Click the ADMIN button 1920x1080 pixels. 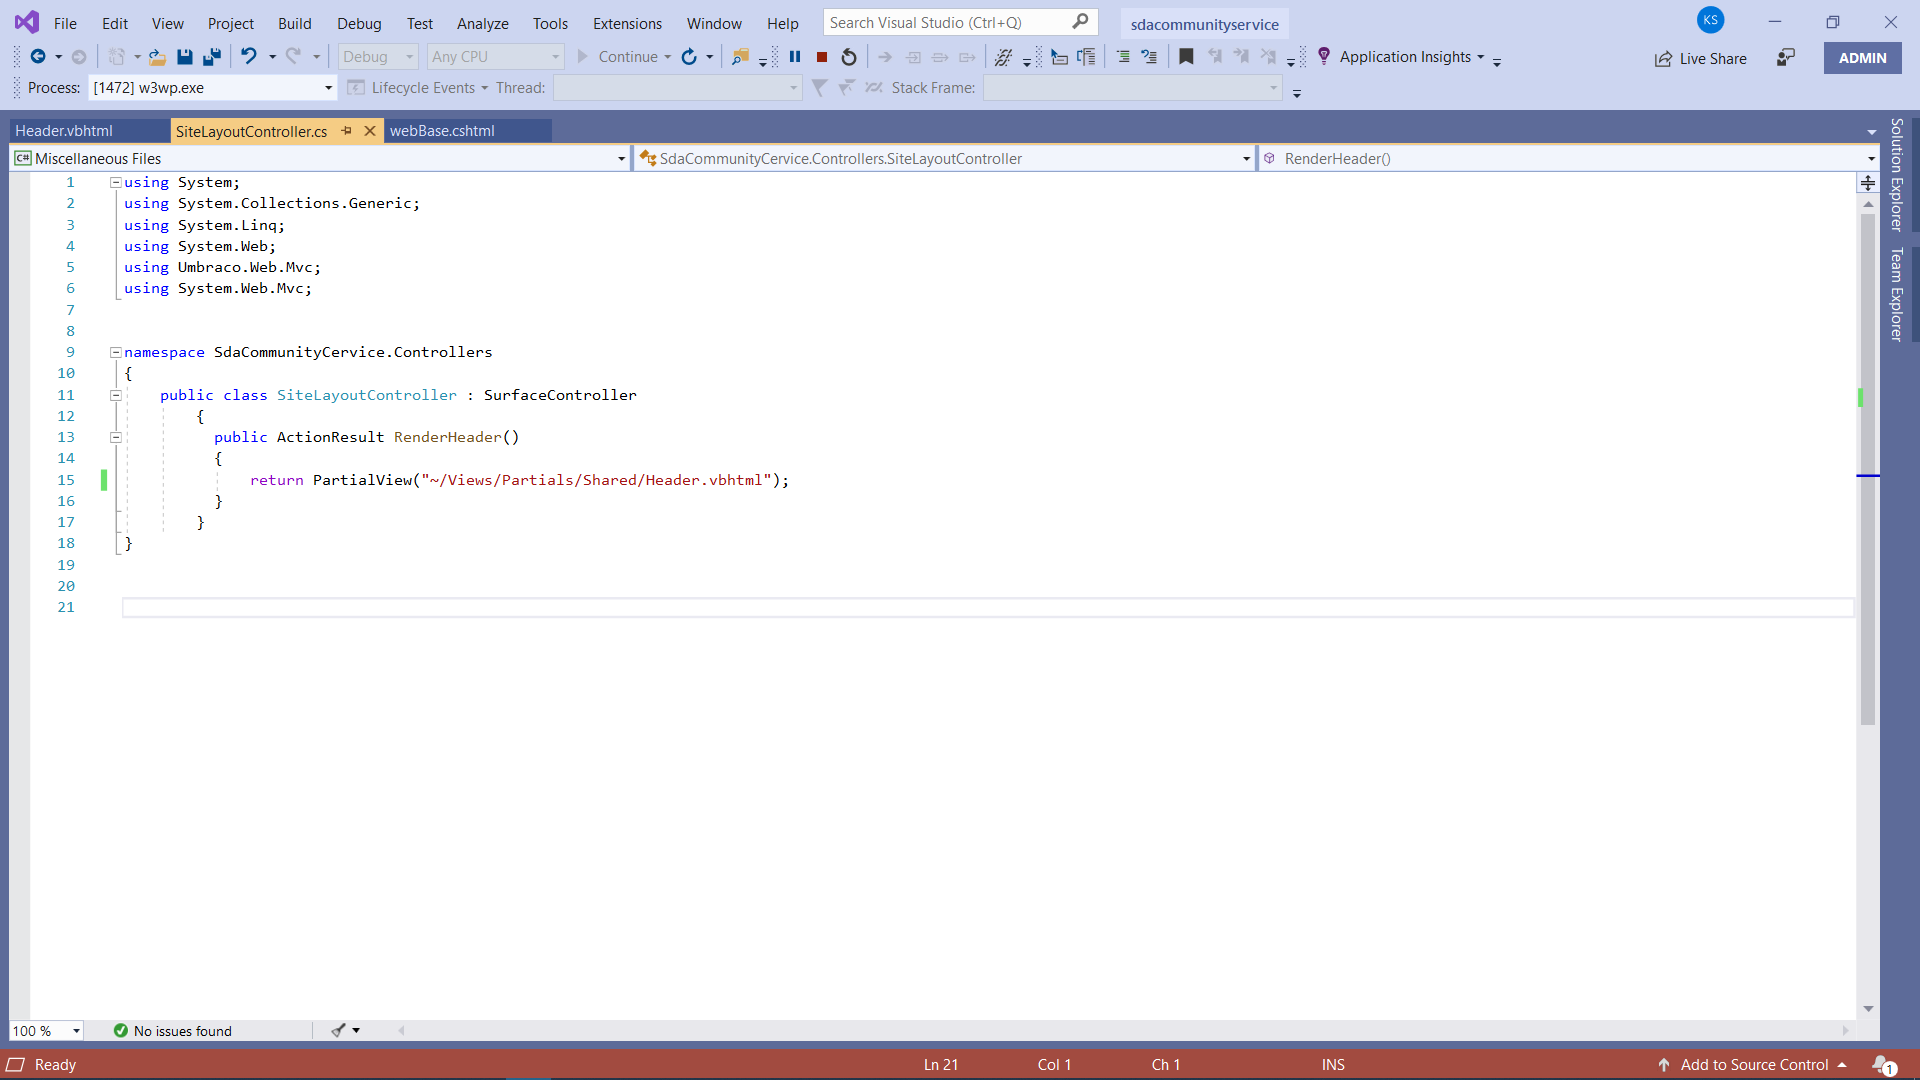click(1863, 58)
